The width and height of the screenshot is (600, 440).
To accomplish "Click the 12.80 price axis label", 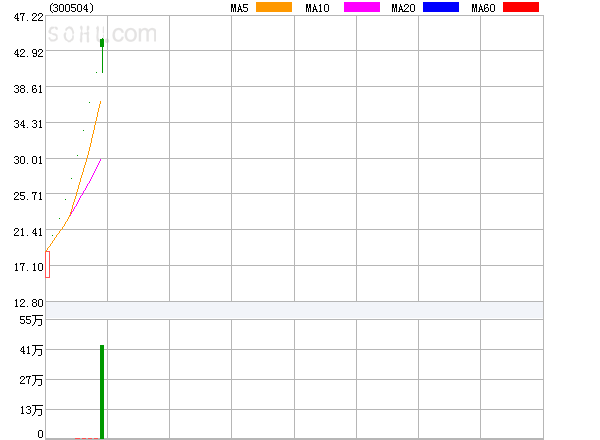I will coord(28,303).
